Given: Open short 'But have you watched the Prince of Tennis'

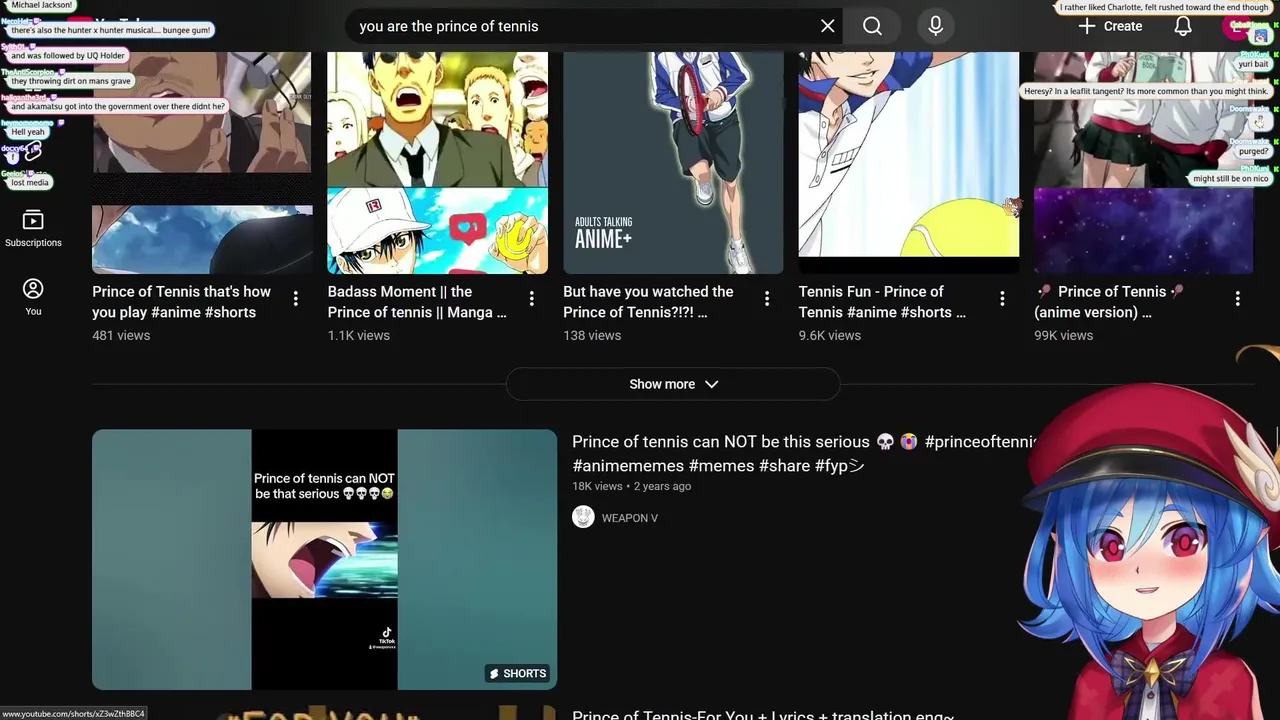Looking at the screenshot, I should coord(650,302).
